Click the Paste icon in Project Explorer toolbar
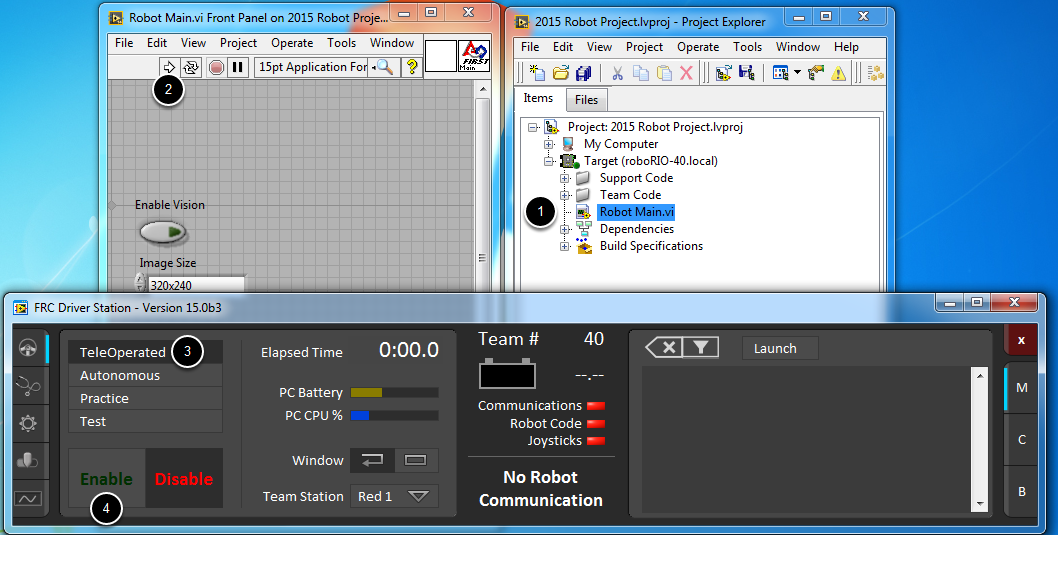The image size is (1058, 569). 664,73
